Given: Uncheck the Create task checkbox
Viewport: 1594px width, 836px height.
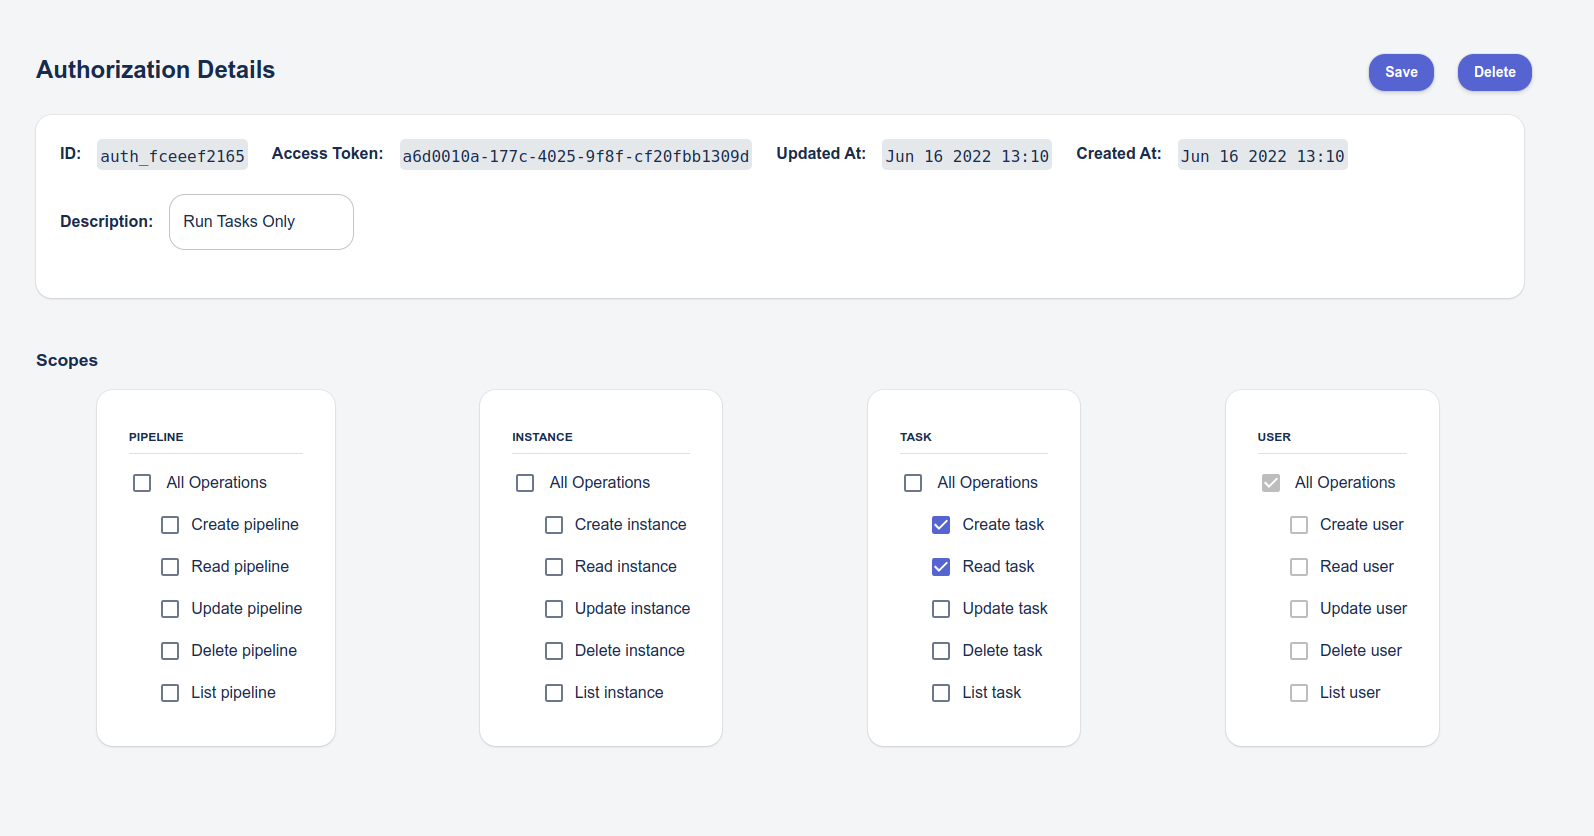Looking at the screenshot, I should (941, 525).
